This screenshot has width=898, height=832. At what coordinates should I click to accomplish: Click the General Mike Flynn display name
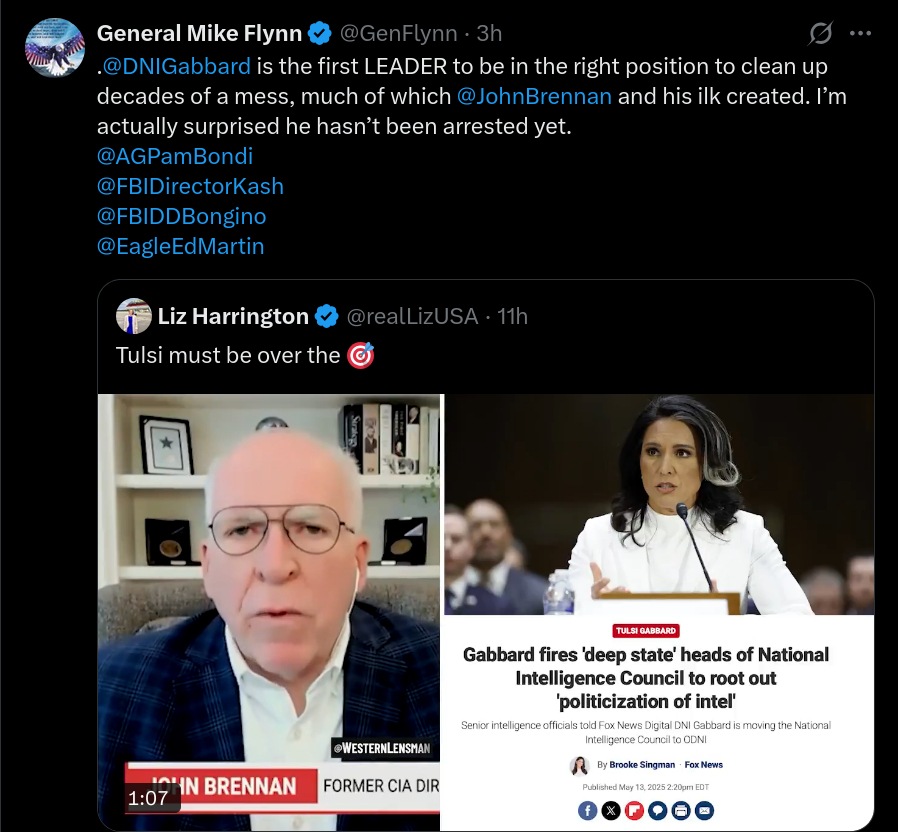[199, 33]
